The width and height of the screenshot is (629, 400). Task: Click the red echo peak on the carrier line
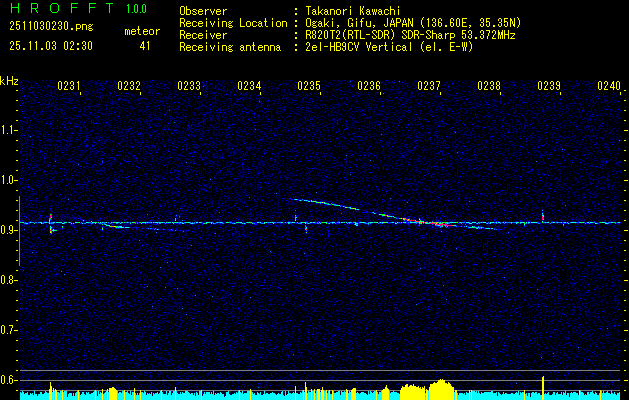coord(438,224)
